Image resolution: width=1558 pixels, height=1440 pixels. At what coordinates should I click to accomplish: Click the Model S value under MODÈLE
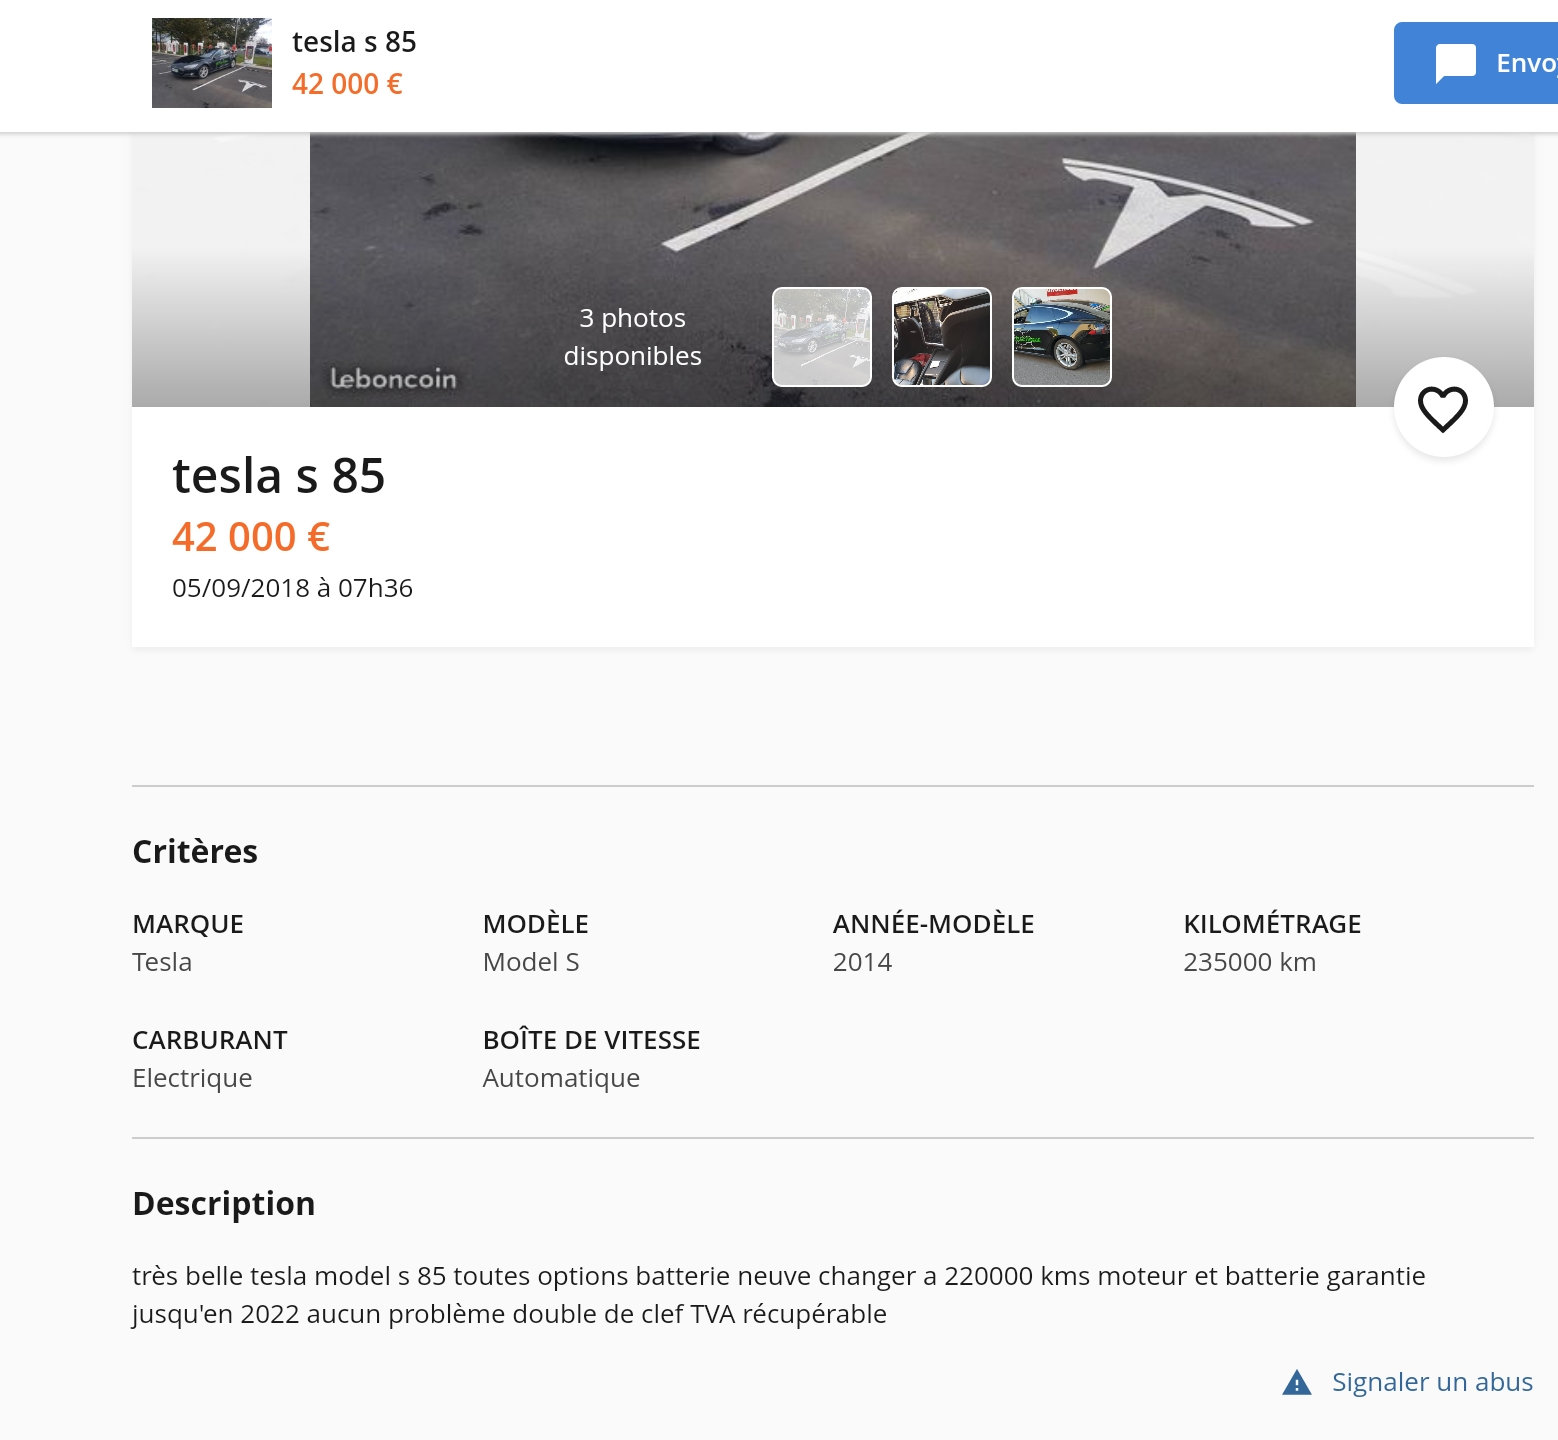tap(531, 962)
